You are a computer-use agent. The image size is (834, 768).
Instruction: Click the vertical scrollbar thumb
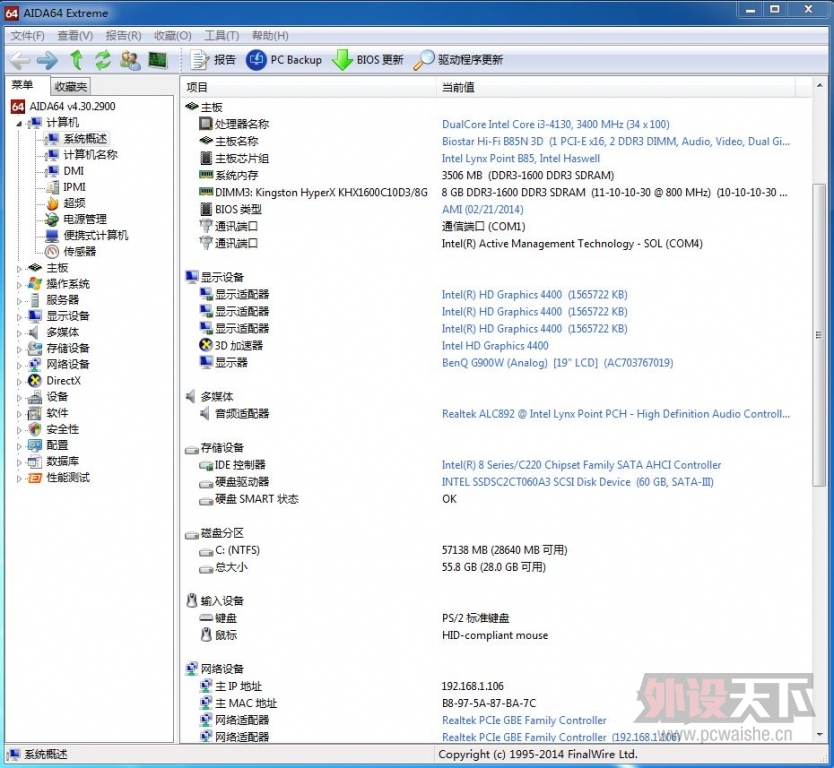(819, 335)
